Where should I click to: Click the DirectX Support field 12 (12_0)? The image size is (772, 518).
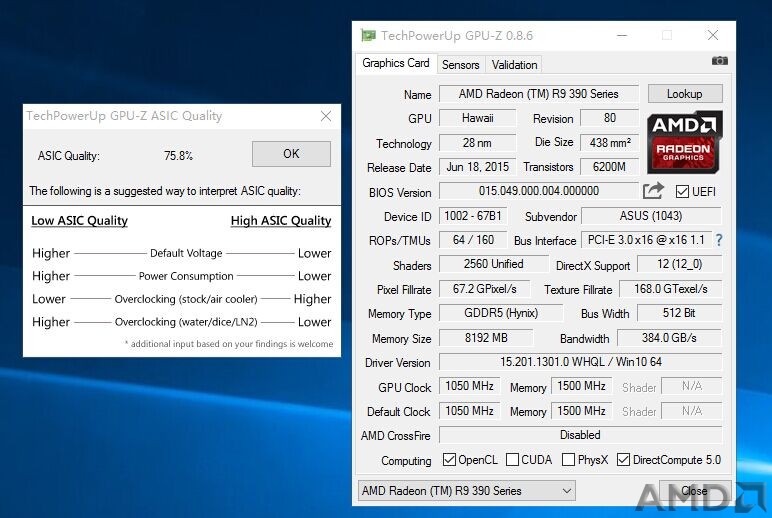679,264
